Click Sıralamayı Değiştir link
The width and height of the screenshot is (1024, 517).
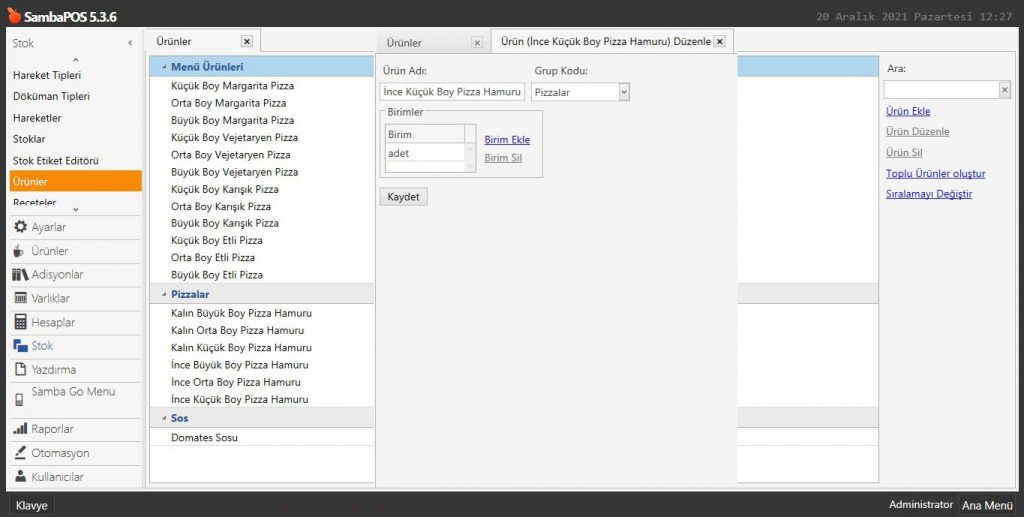click(929, 195)
